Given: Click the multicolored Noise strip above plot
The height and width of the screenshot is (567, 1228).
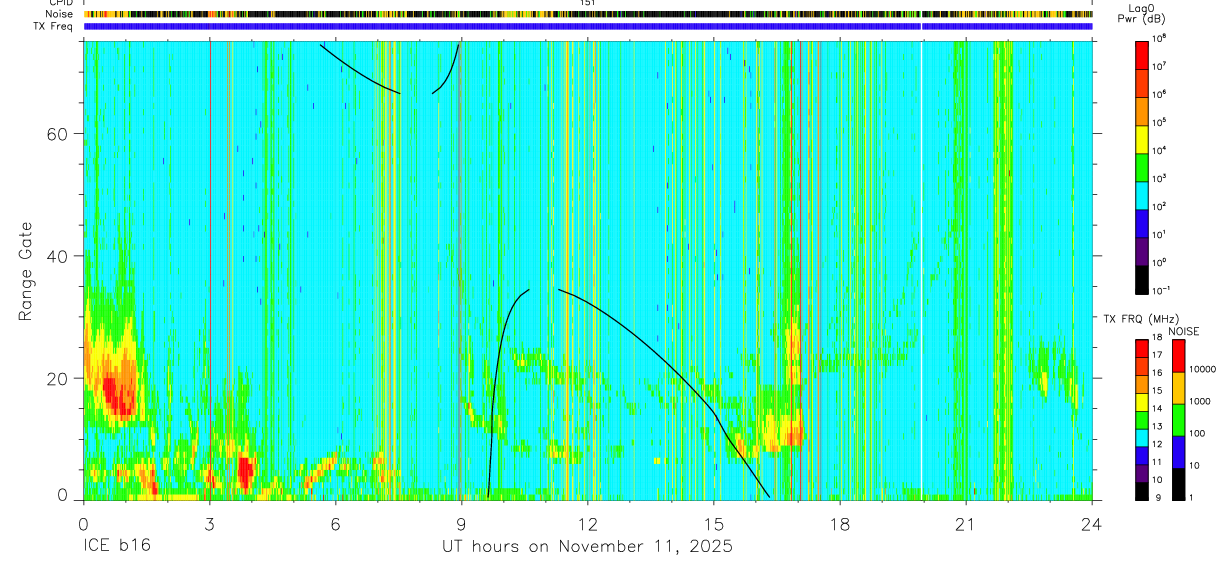Looking at the screenshot, I should 588,14.
